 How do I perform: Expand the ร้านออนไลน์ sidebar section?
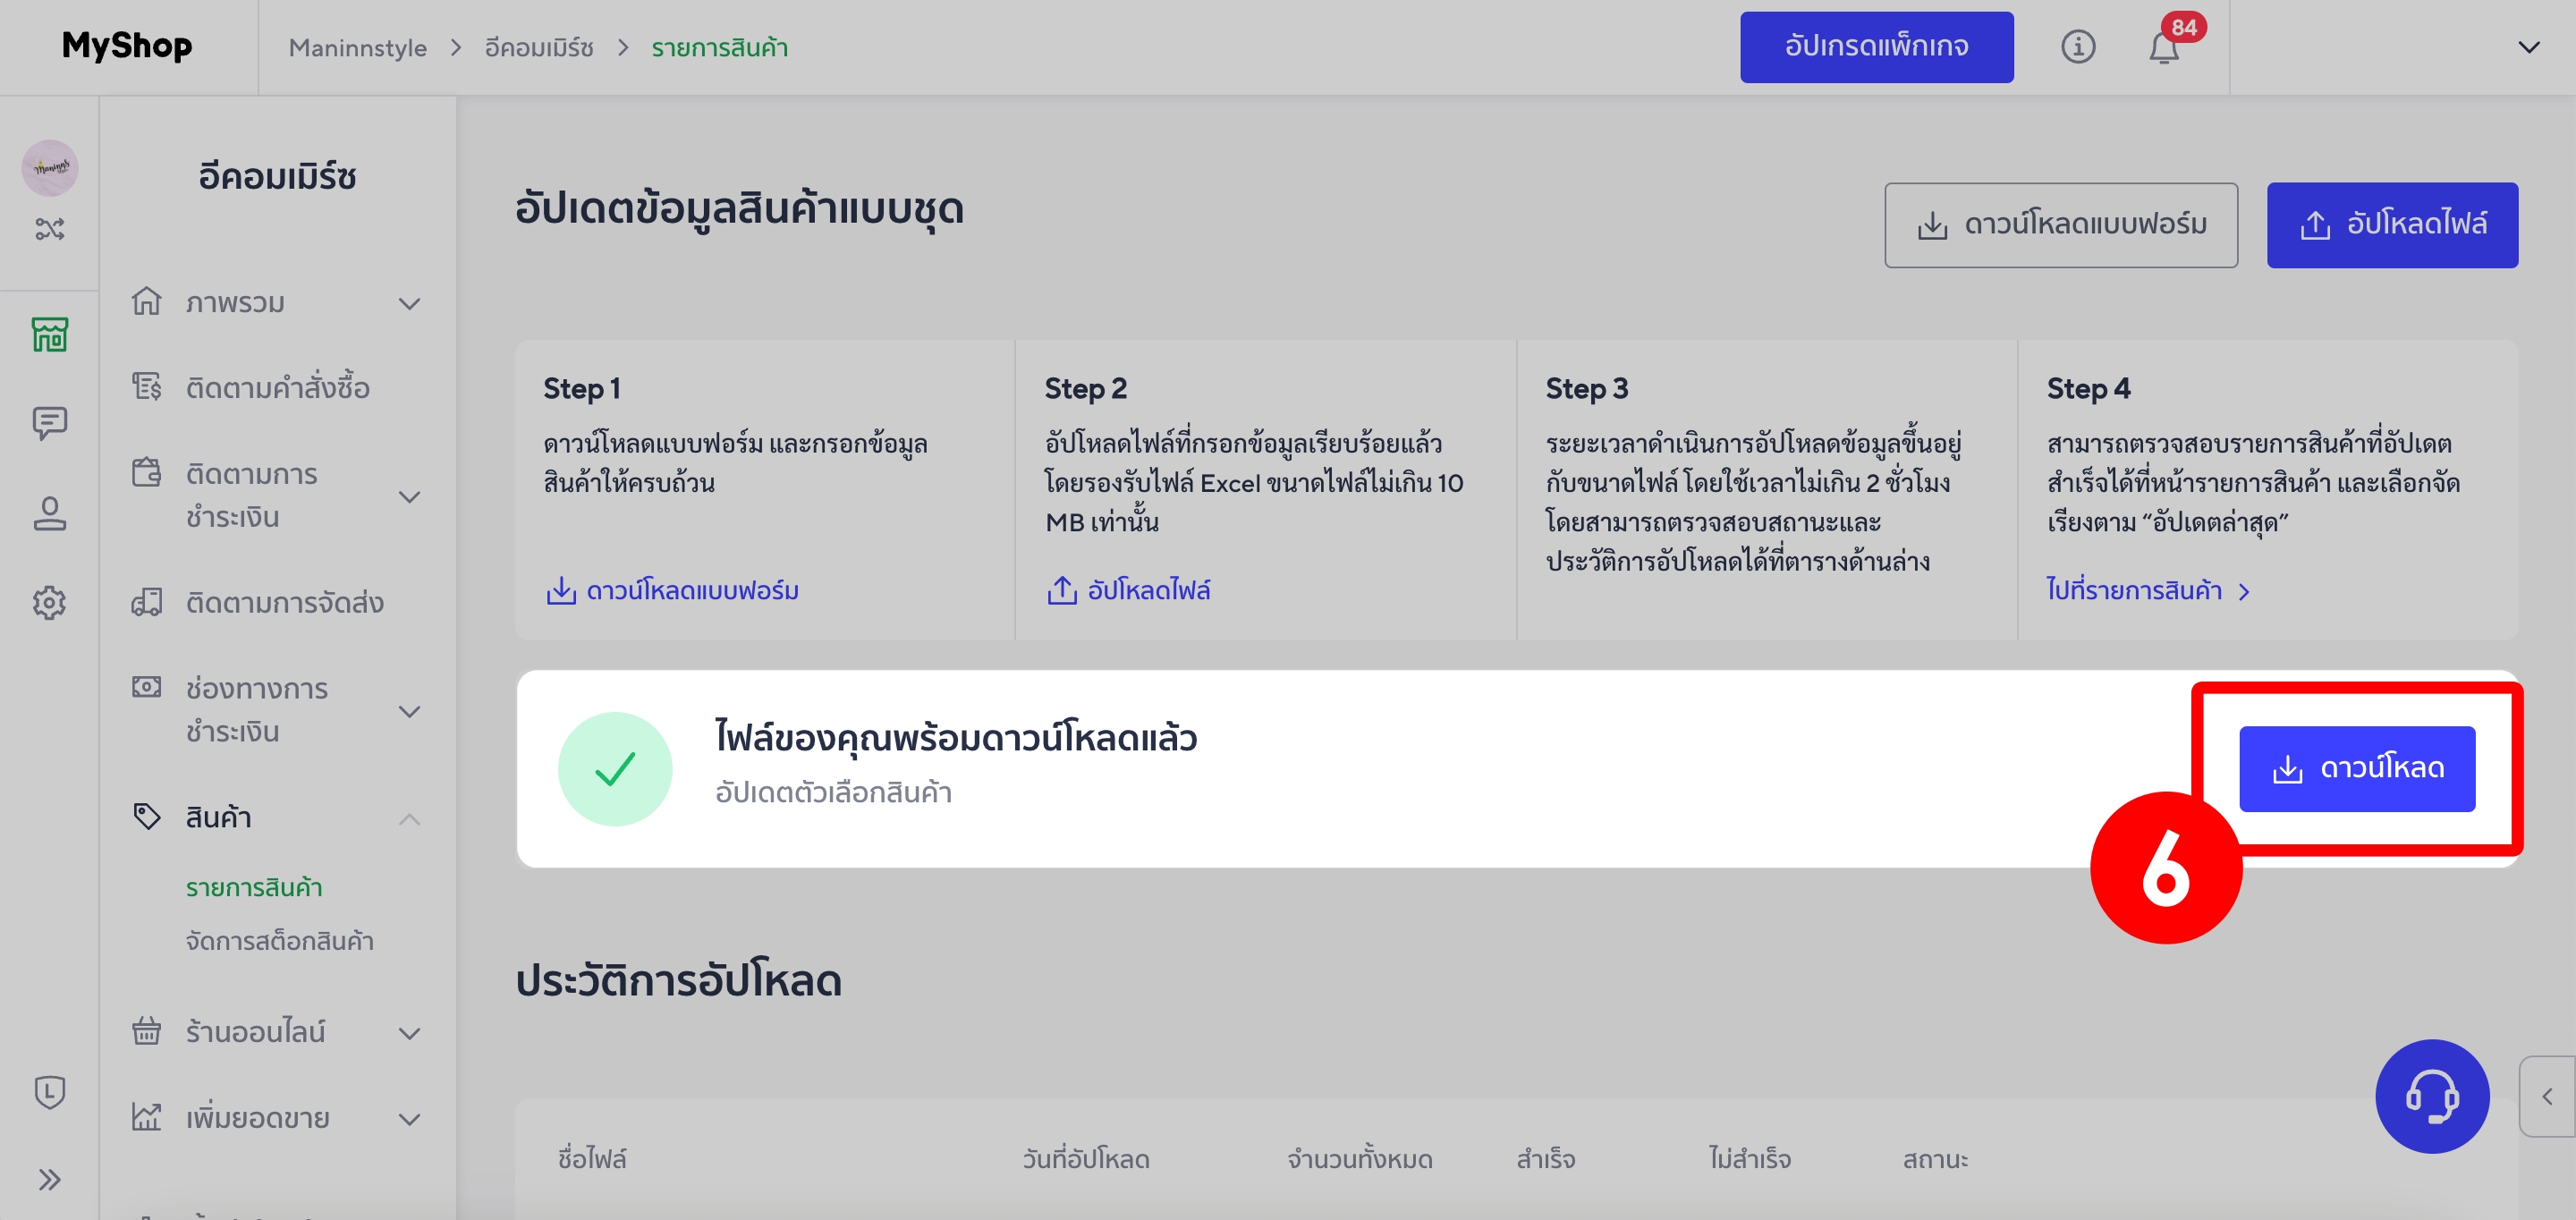coord(410,1032)
